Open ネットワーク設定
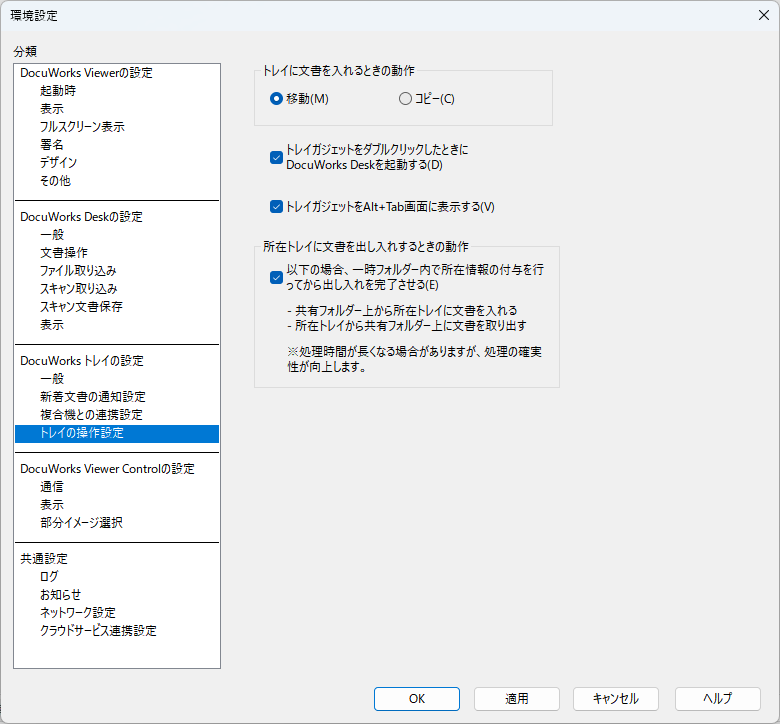Viewport: 780px width, 724px height. pyautogui.click(x=78, y=612)
